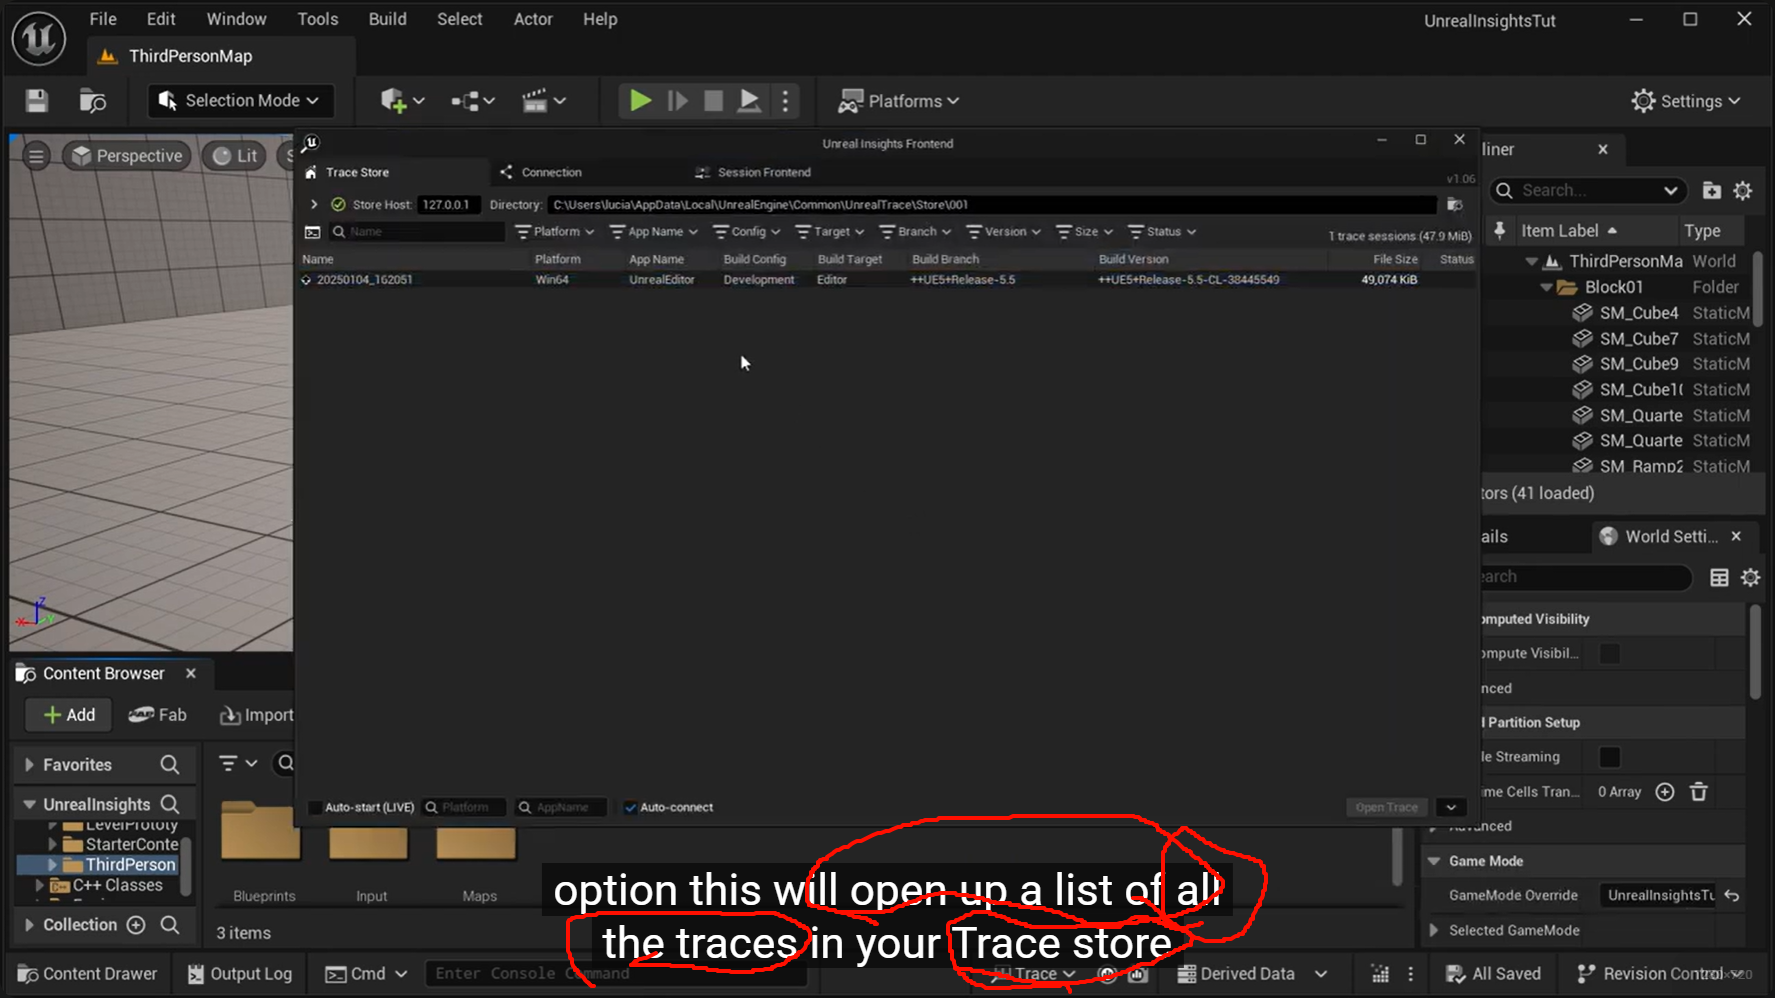This screenshot has width=1775, height=998.
Task: Click the pin column icon in the Outliner header
Action: (x=1499, y=231)
